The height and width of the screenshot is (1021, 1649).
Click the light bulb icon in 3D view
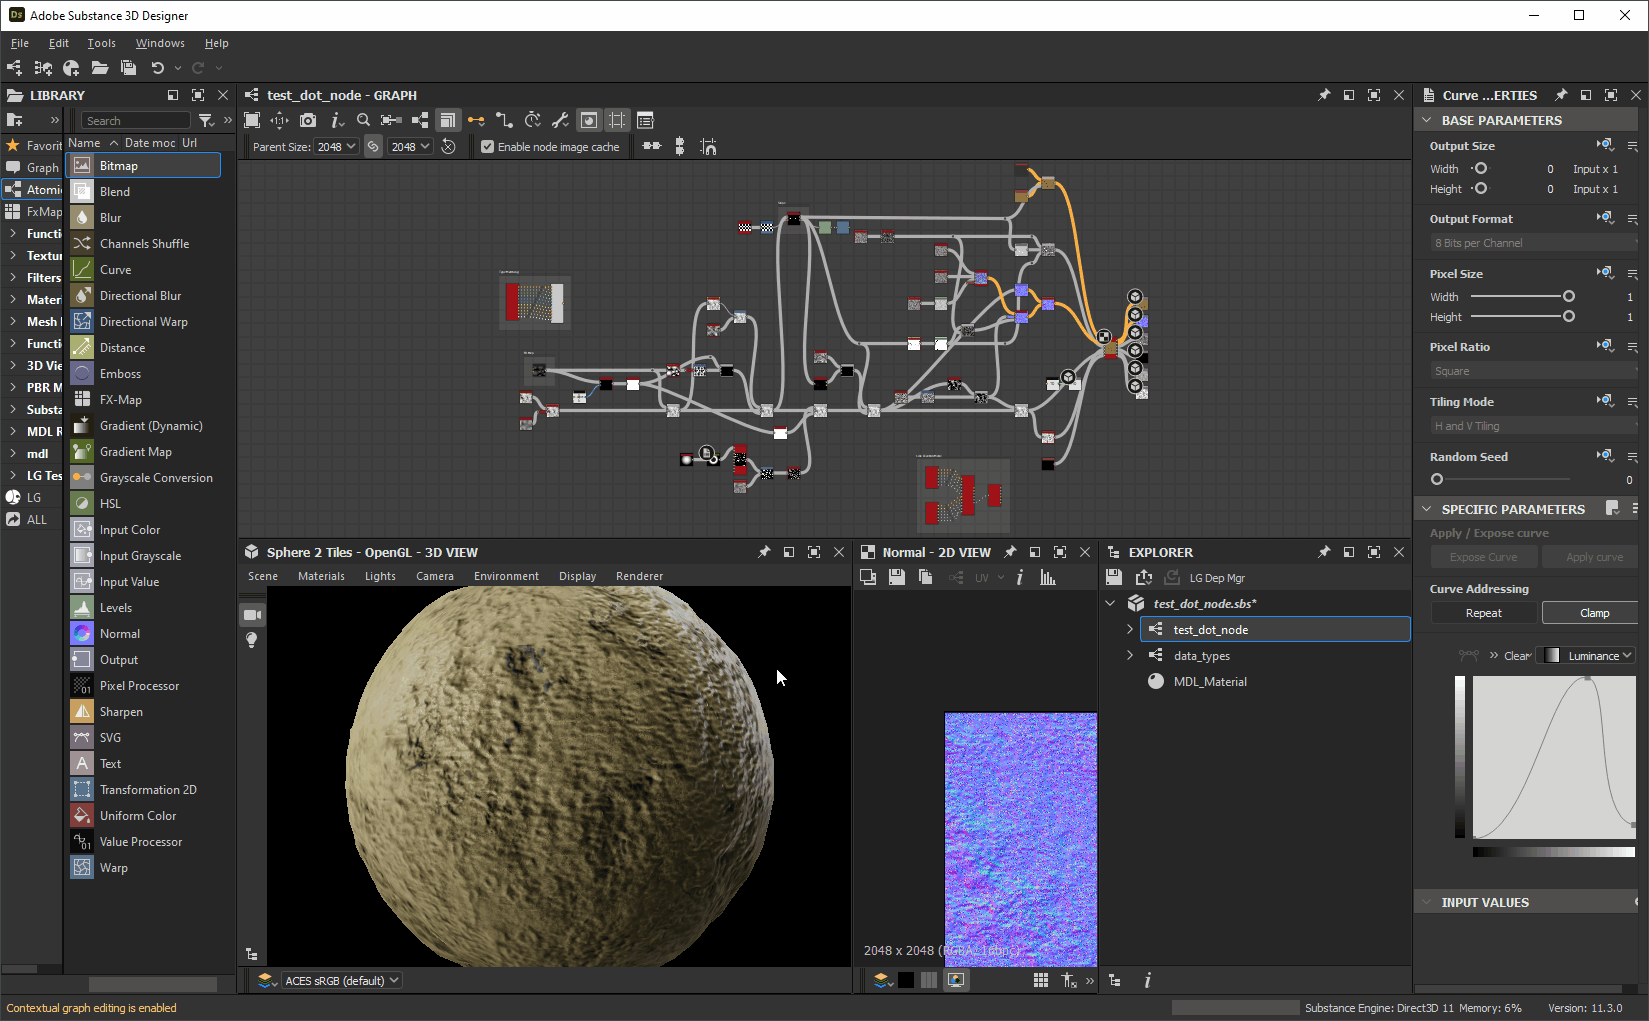click(x=252, y=640)
